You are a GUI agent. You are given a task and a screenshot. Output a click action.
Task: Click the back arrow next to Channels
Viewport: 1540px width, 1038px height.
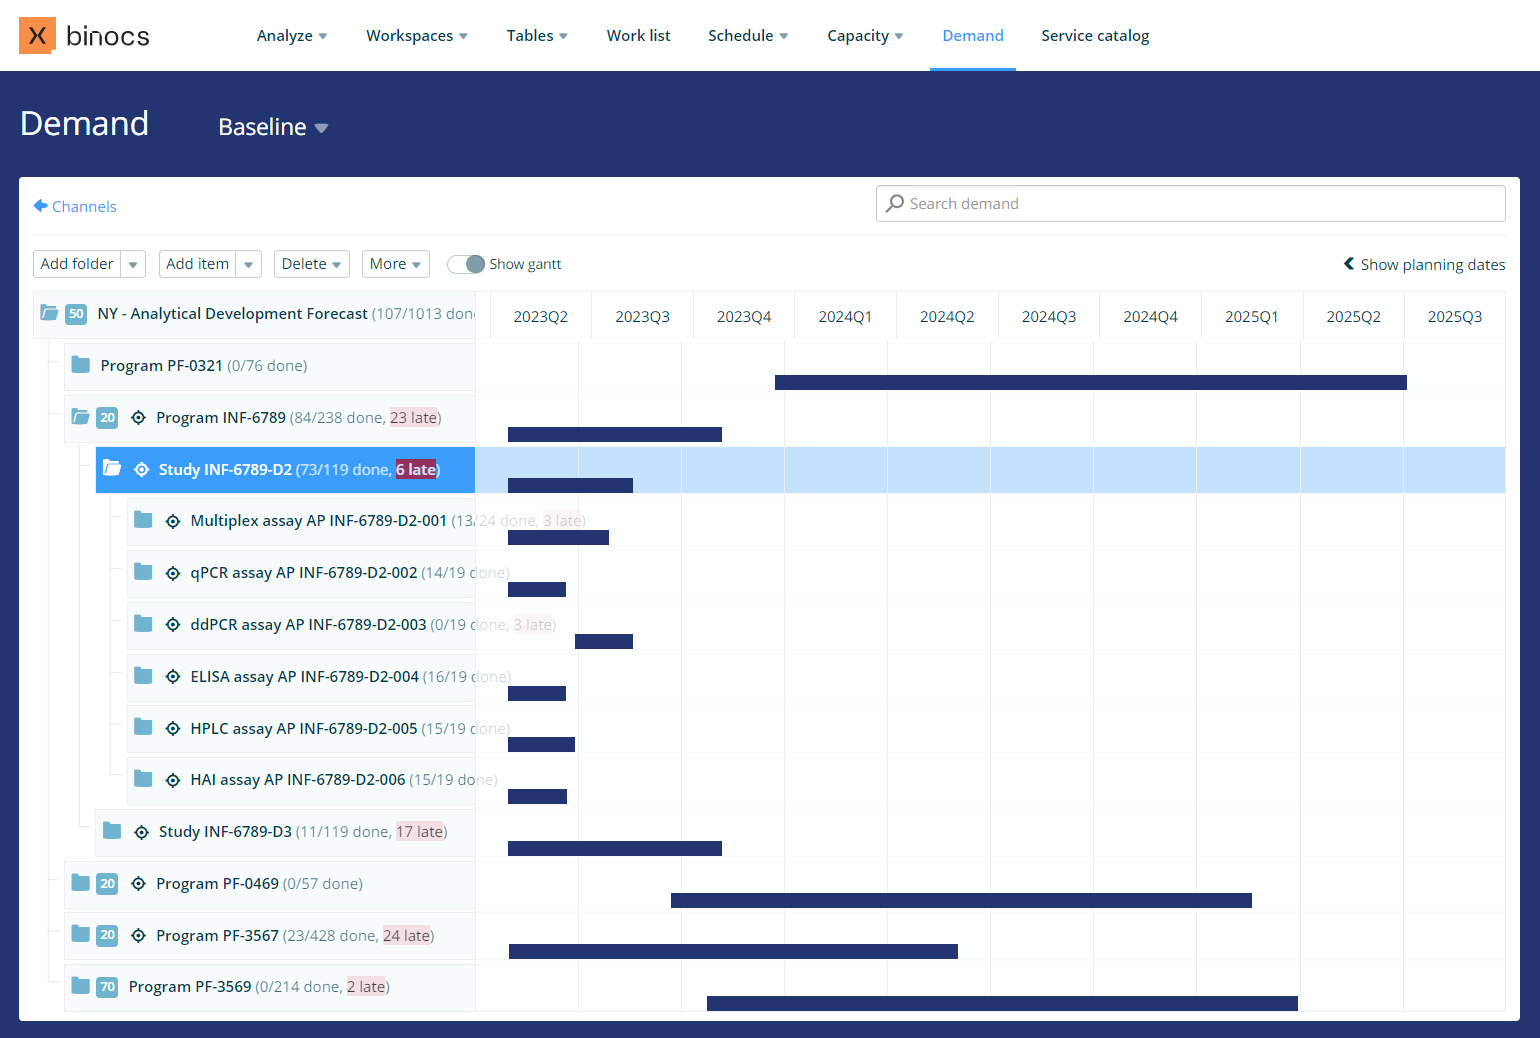(x=40, y=206)
